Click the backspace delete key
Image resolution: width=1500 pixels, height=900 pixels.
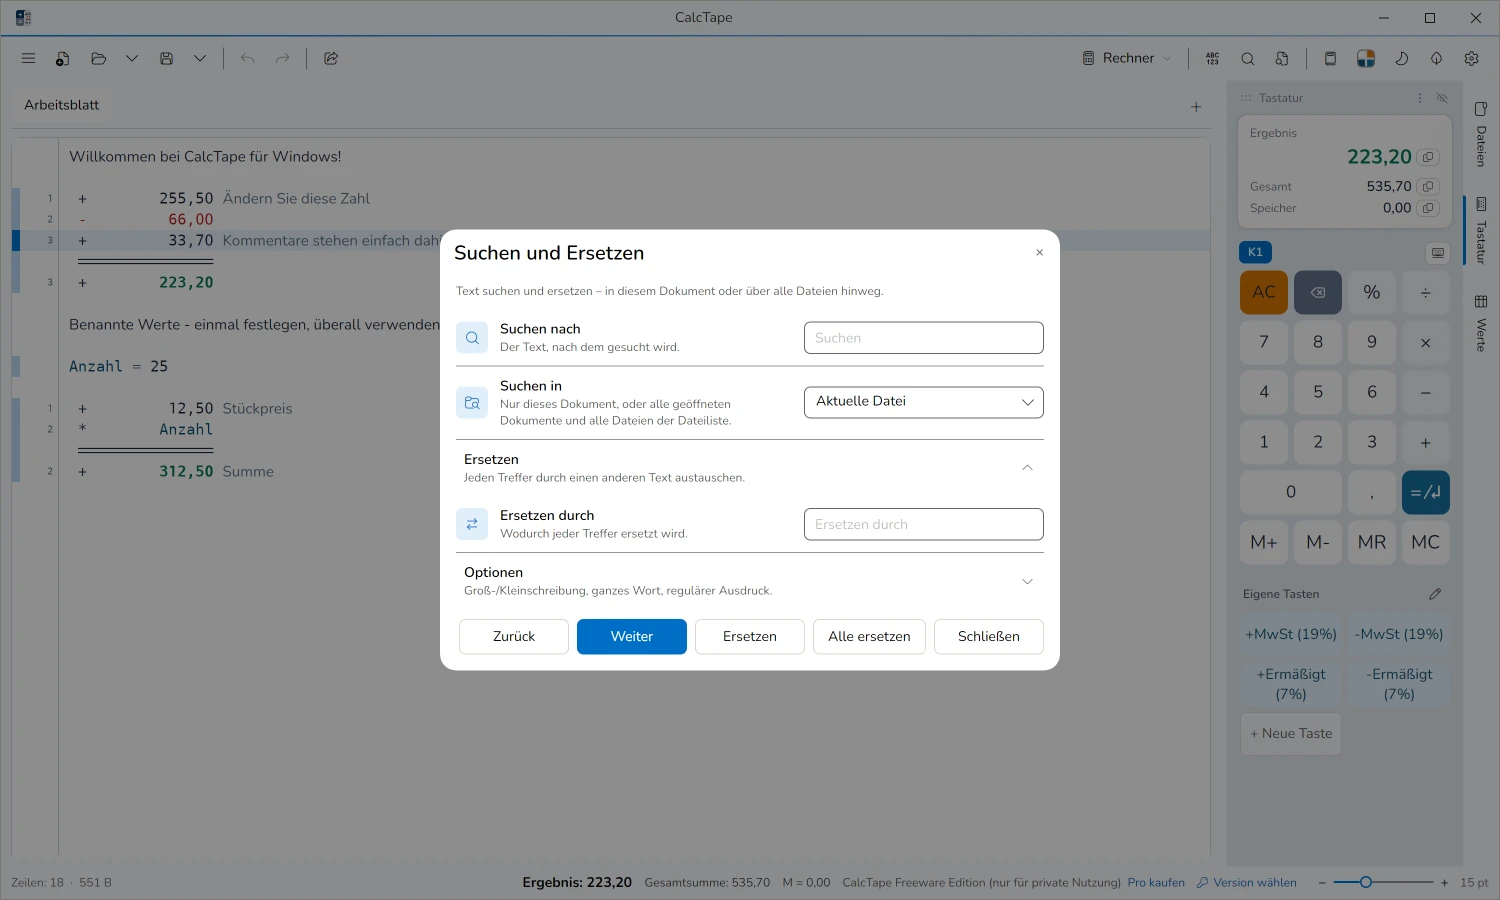(x=1318, y=292)
